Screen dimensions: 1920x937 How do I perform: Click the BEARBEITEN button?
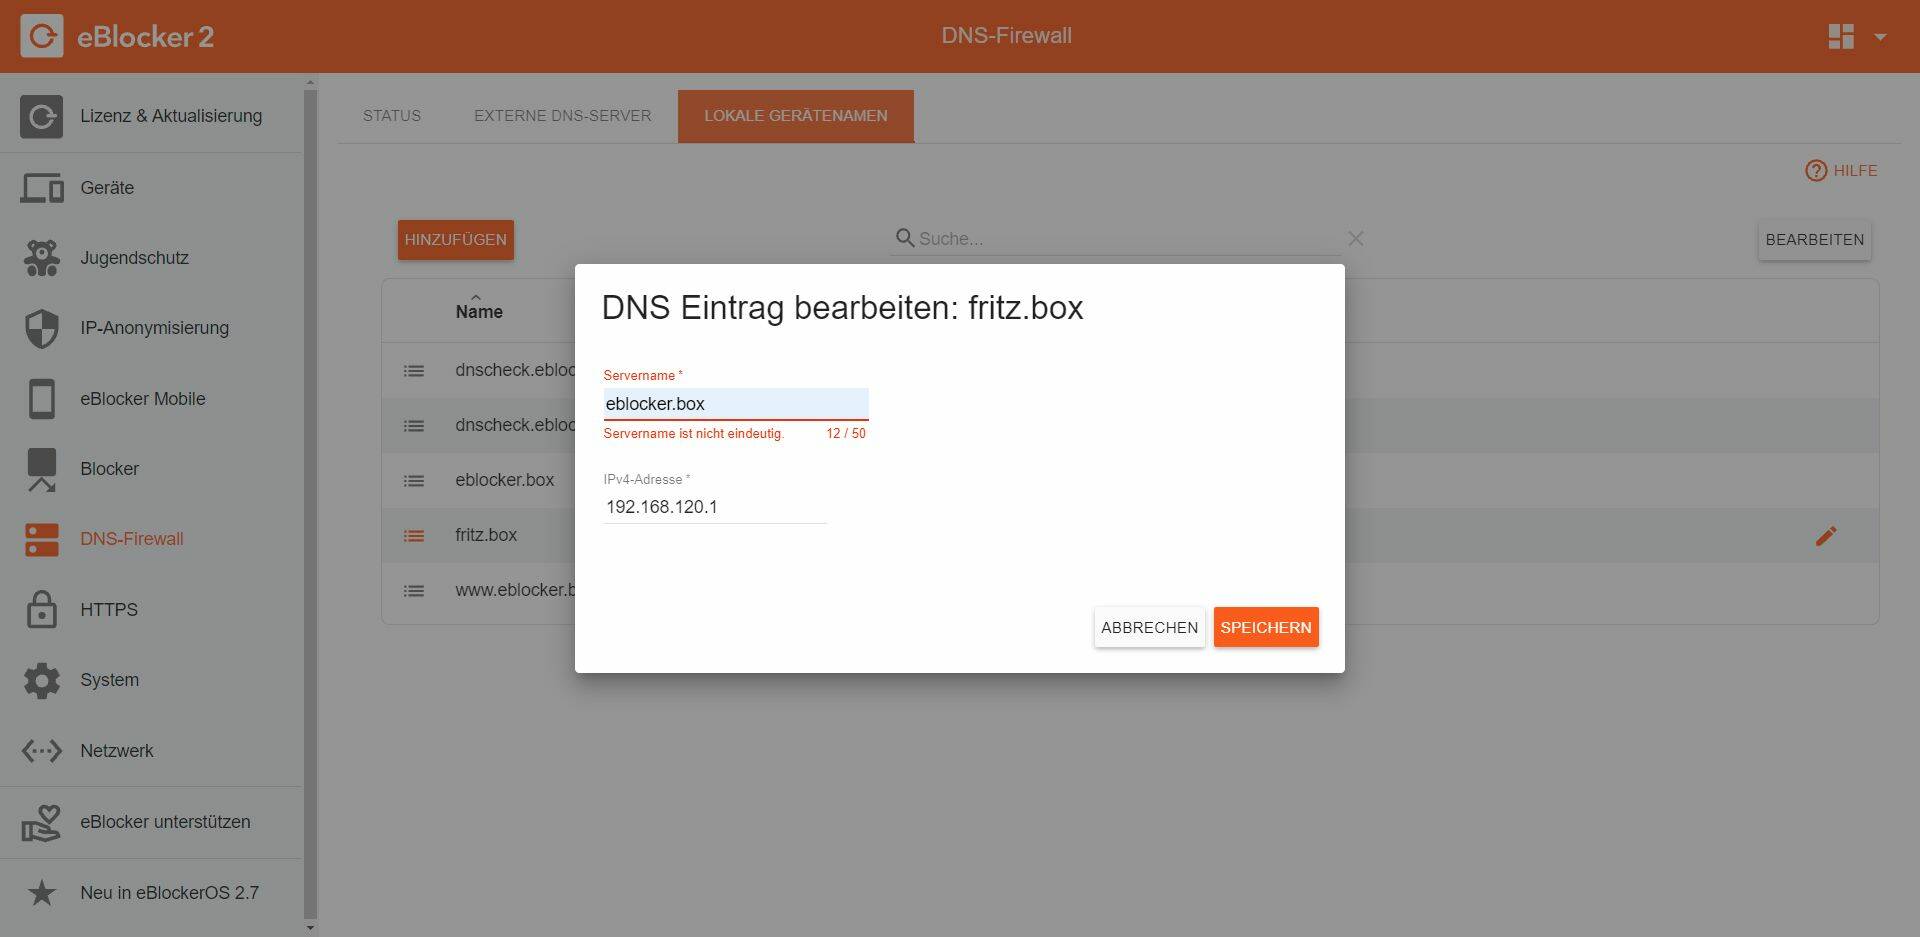click(1815, 240)
